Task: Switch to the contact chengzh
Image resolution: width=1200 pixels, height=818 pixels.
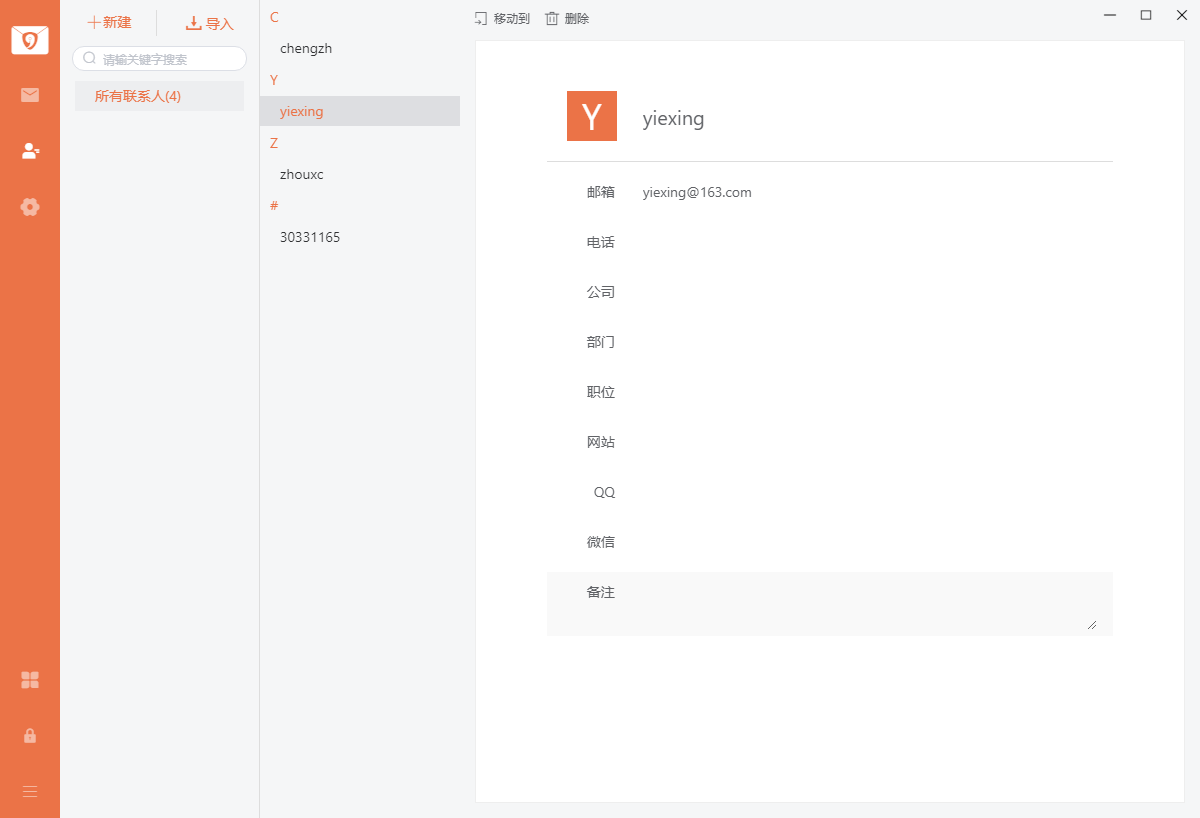Action: (x=305, y=48)
